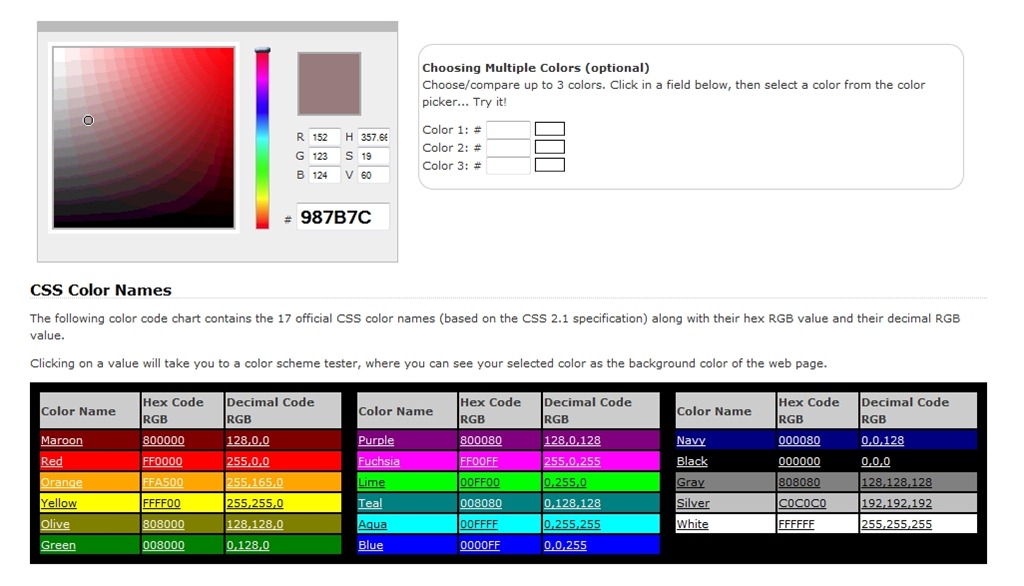The height and width of the screenshot is (586, 1024).
Task: Select the Color 3 hex input field
Action: [508, 166]
